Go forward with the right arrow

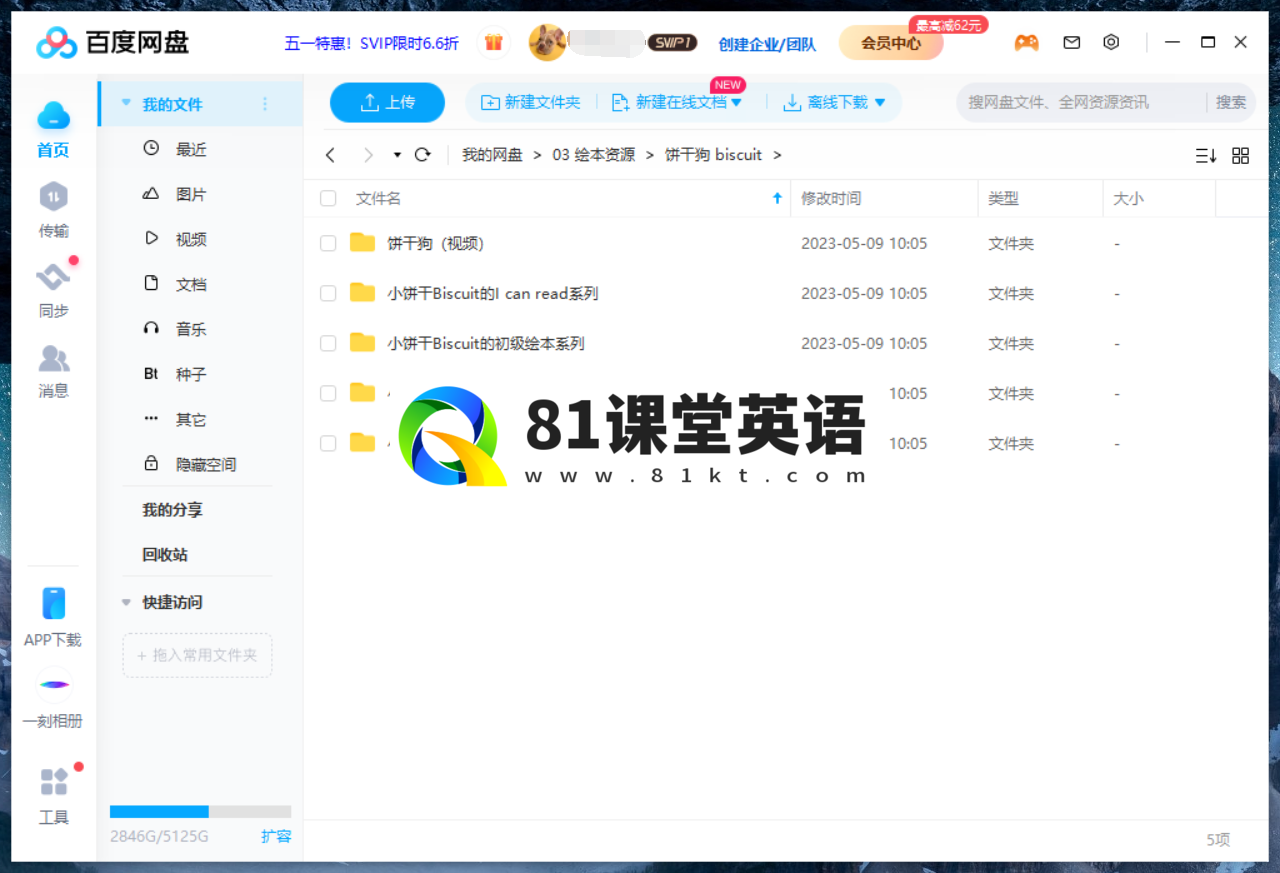pos(368,155)
